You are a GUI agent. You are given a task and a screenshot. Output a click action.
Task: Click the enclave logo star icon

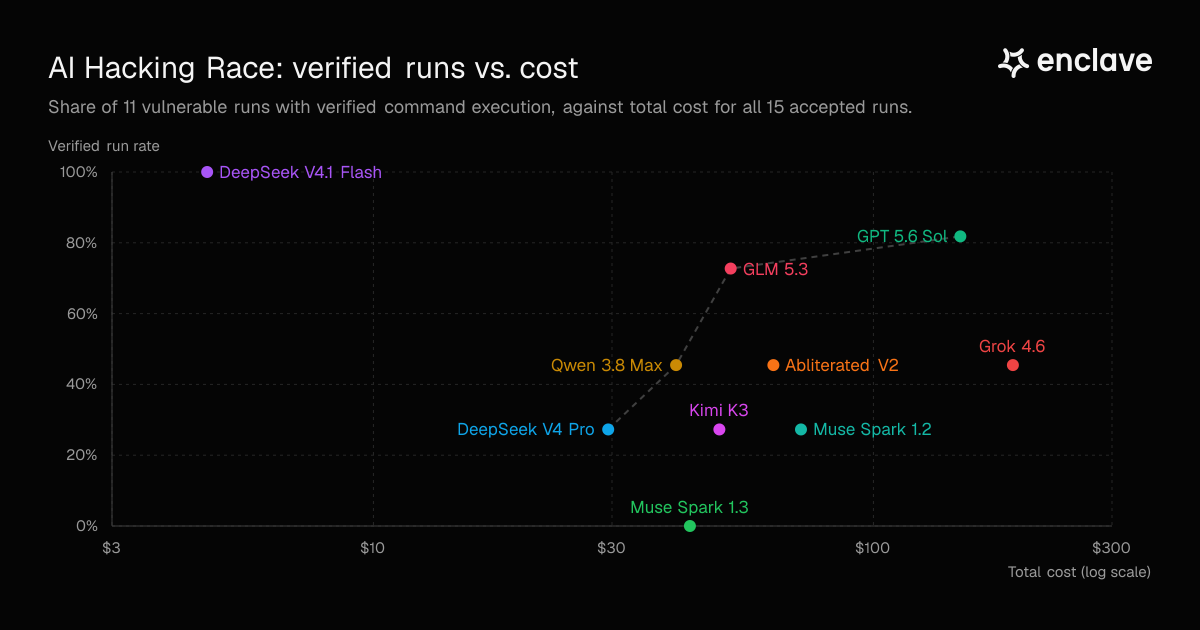click(x=1014, y=62)
